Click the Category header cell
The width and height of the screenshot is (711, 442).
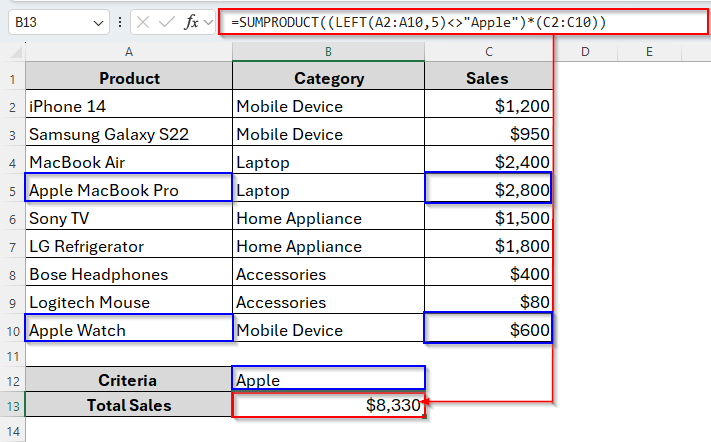coord(328,78)
